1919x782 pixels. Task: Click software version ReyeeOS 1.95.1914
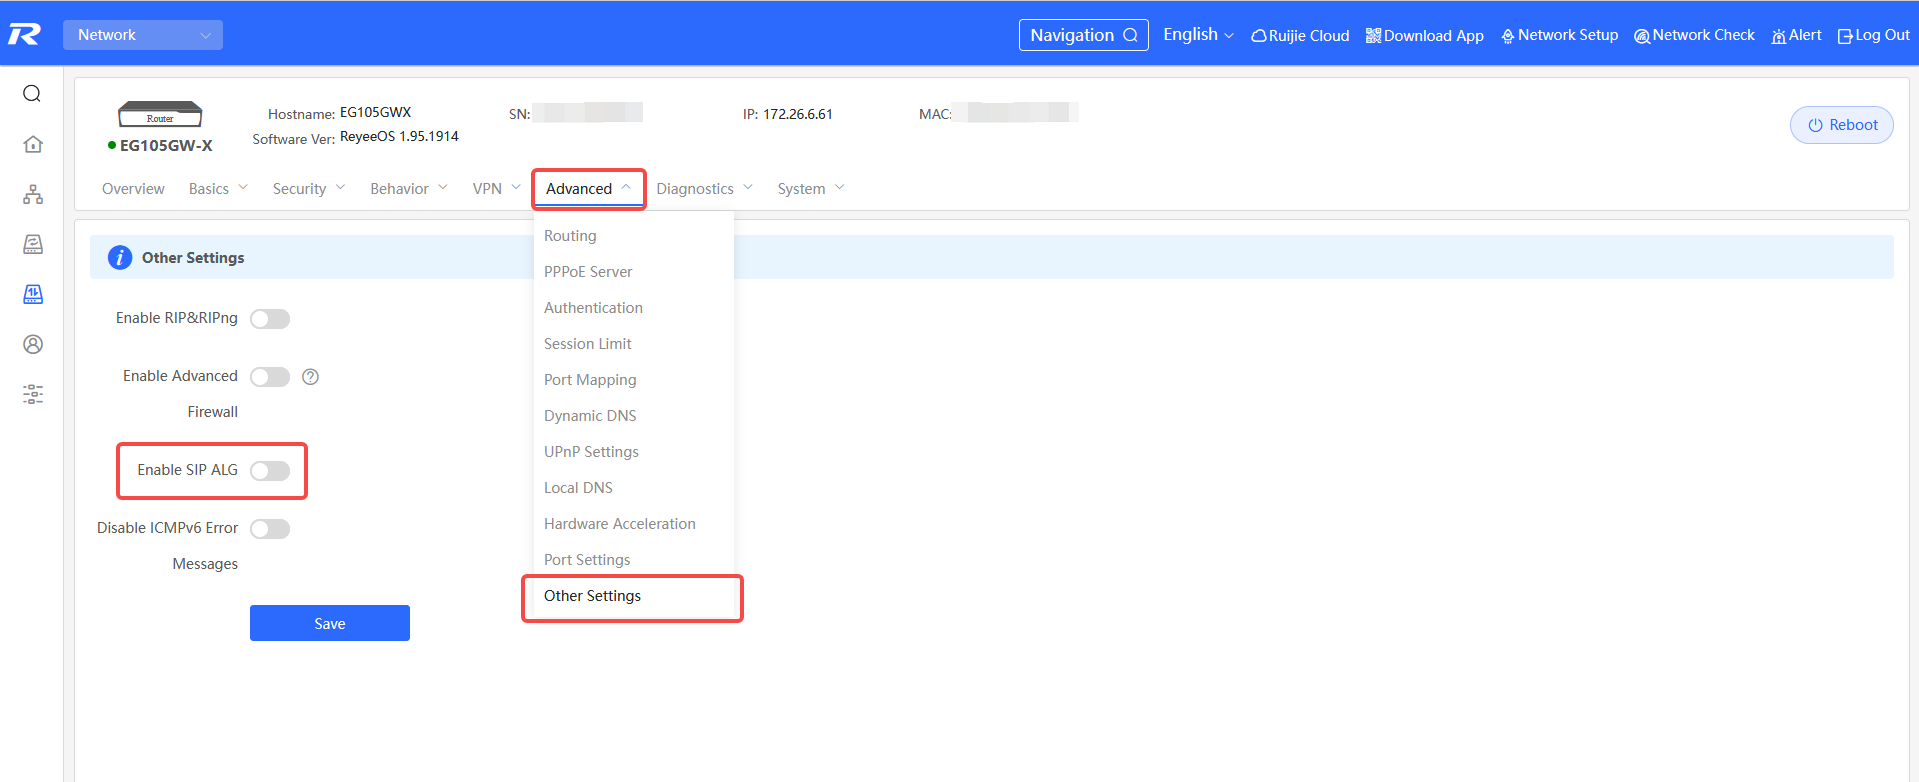[x=399, y=136]
